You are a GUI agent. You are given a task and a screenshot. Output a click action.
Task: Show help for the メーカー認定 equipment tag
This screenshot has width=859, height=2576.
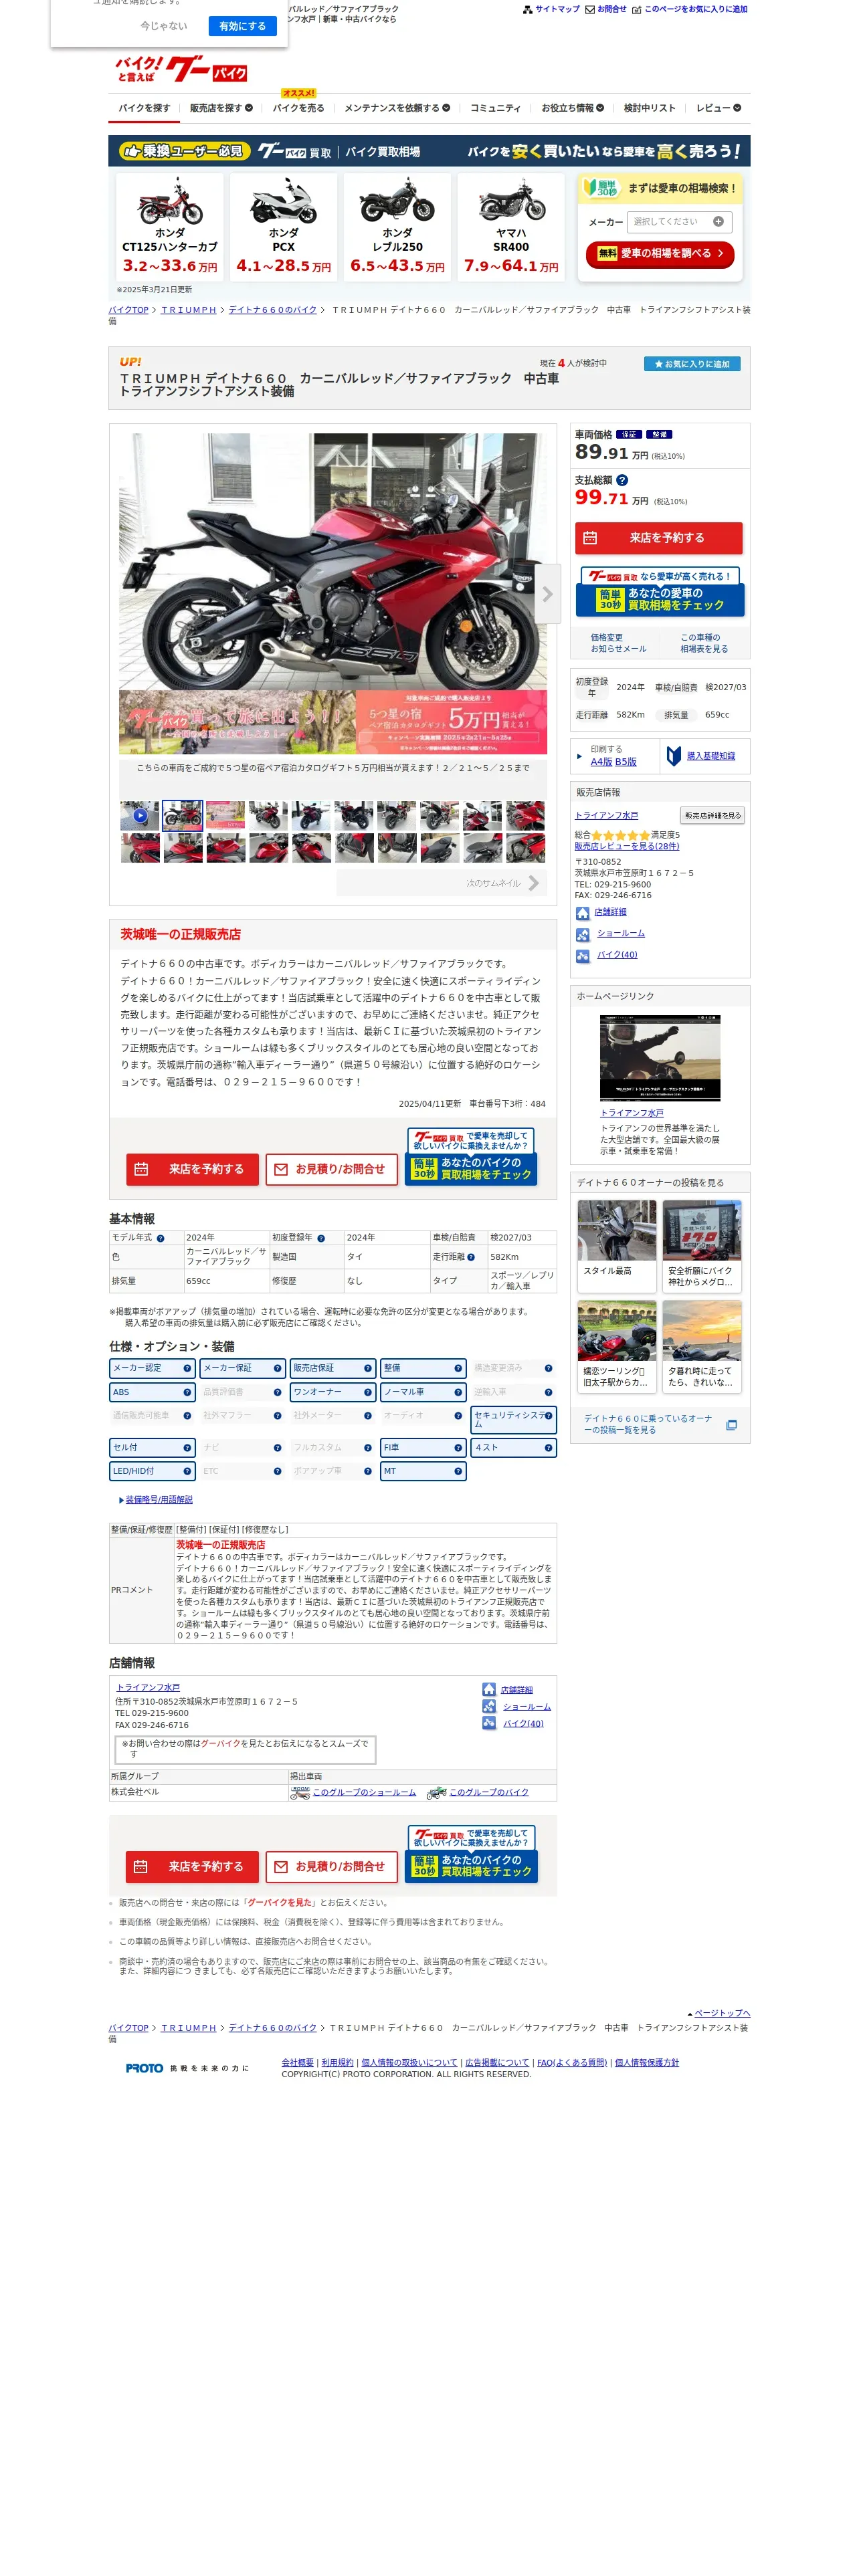click(x=187, y=1368)
